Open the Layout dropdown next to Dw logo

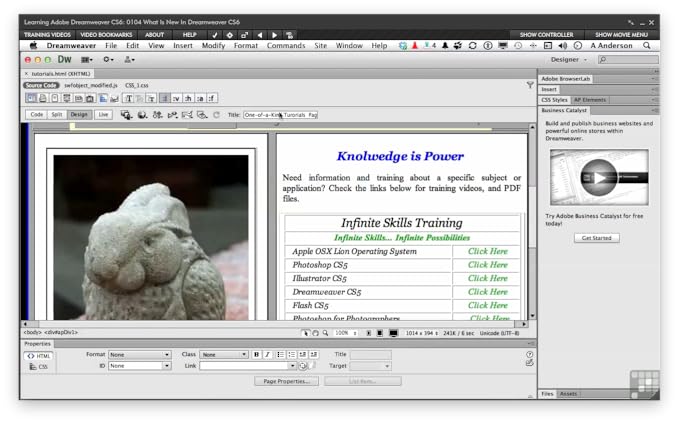(x=87, y=60)
